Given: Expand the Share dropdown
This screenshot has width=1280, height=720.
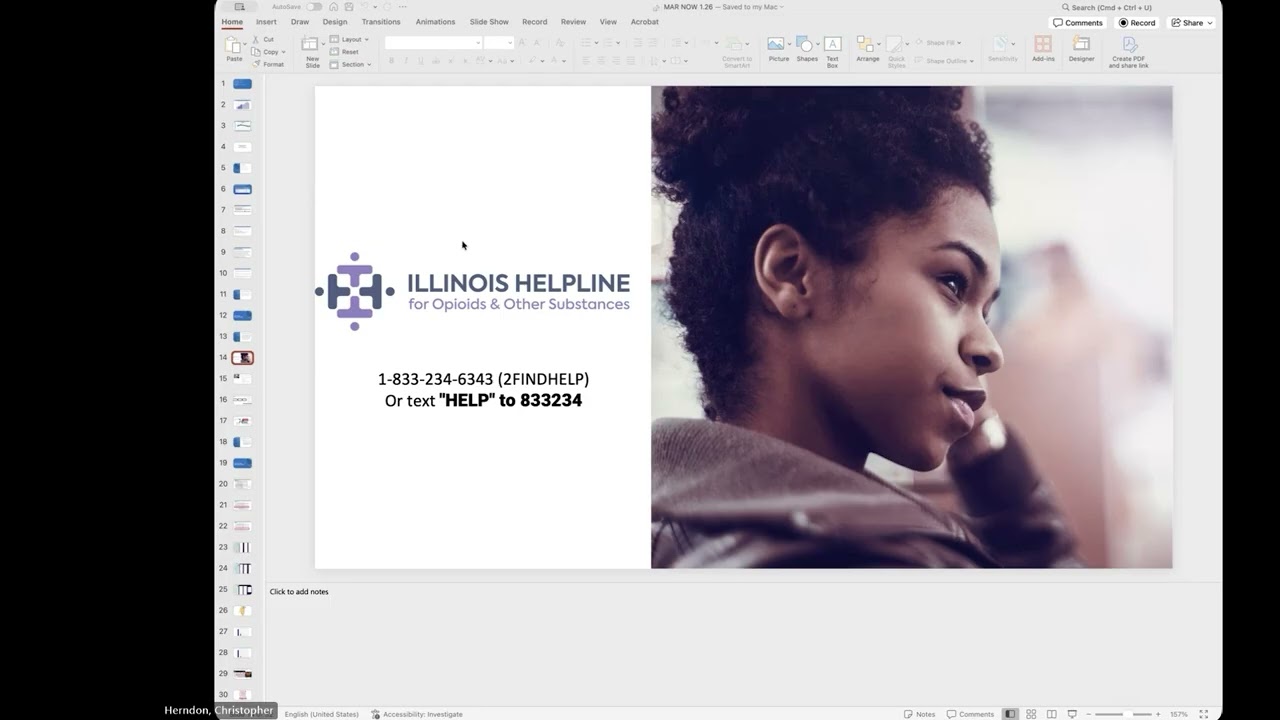Looking at the screenshot, I should [1210, 23].
